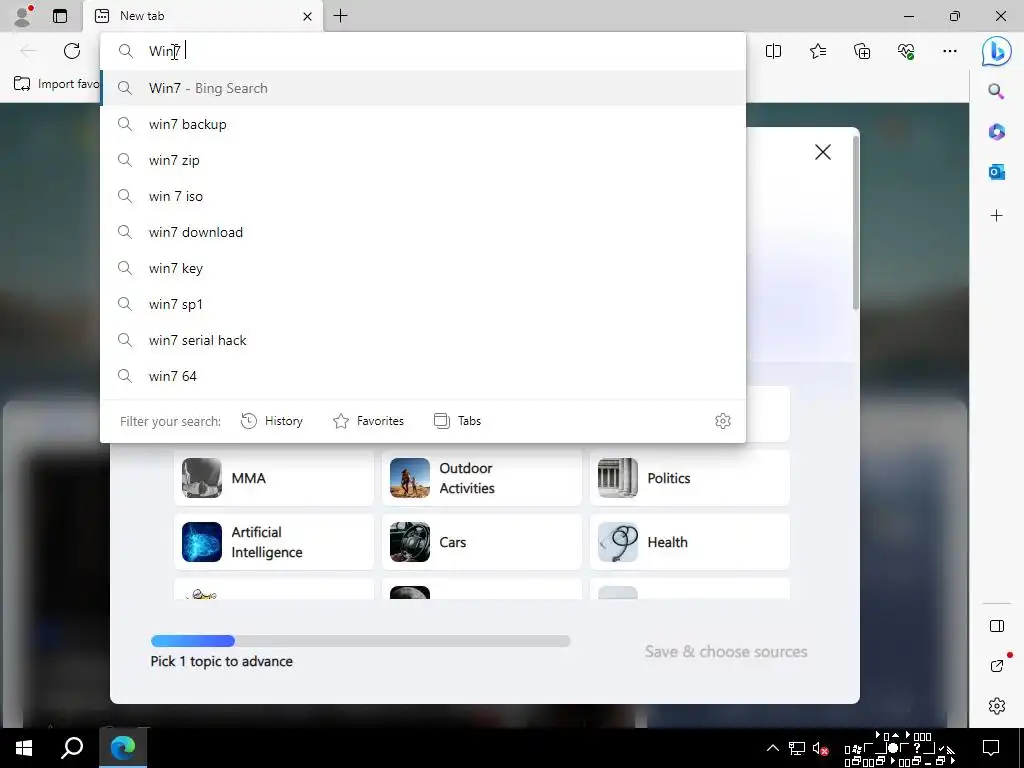Click Import favorites in bookmarks bar
This screenshot has height=768, width=1024.
(56, 84)
